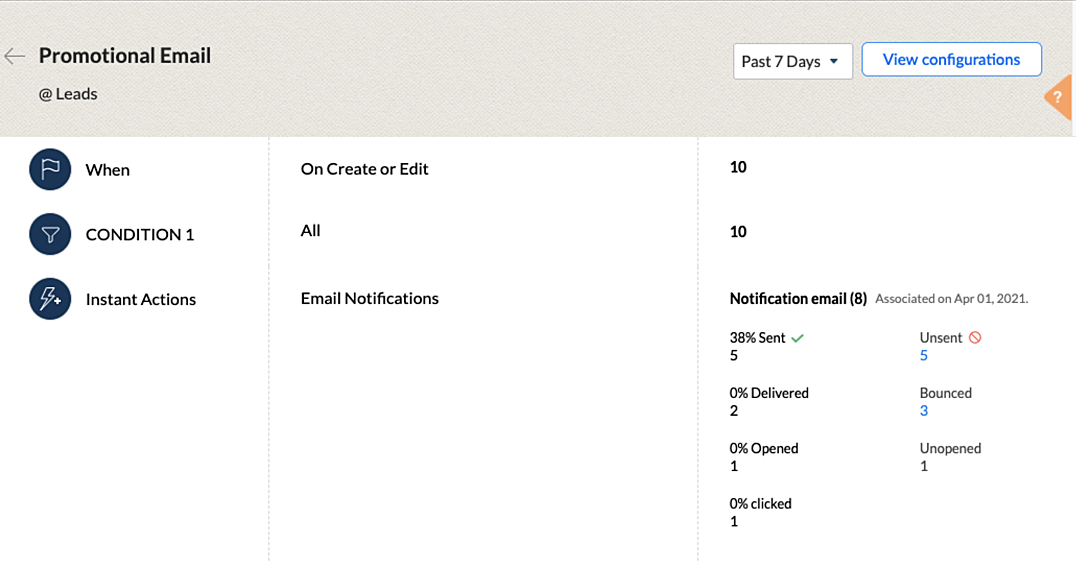Open the orange help question mark tab
Image resolution: width=1076 pixels, height=566 pixels.
(x=1060, y=97)
